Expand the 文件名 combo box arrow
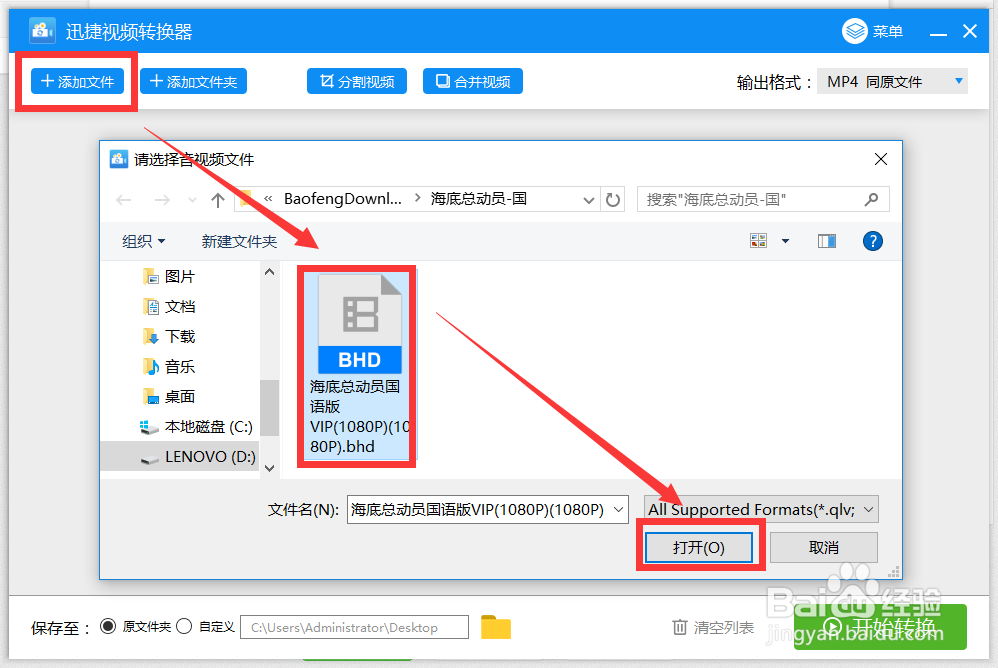The image size is (998, 668). click(617, 509)
